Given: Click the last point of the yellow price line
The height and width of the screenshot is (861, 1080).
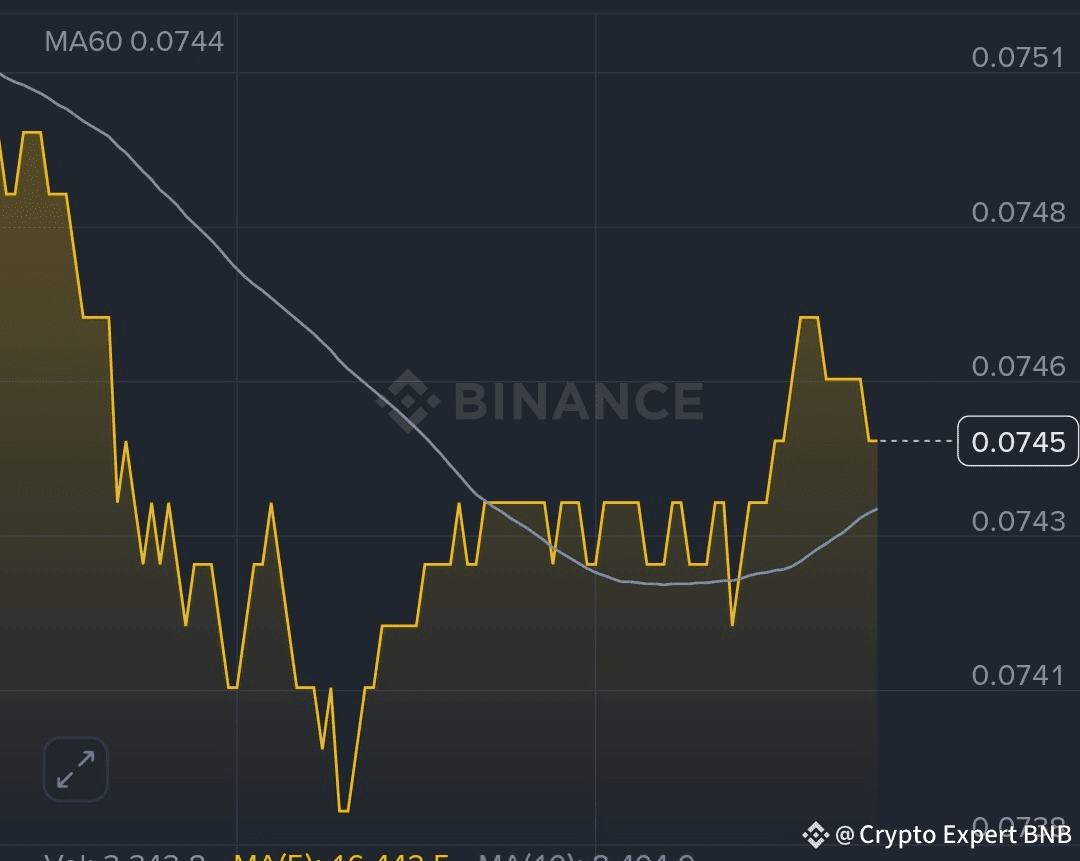Looking at the screenshot, I should pos(875,440).
